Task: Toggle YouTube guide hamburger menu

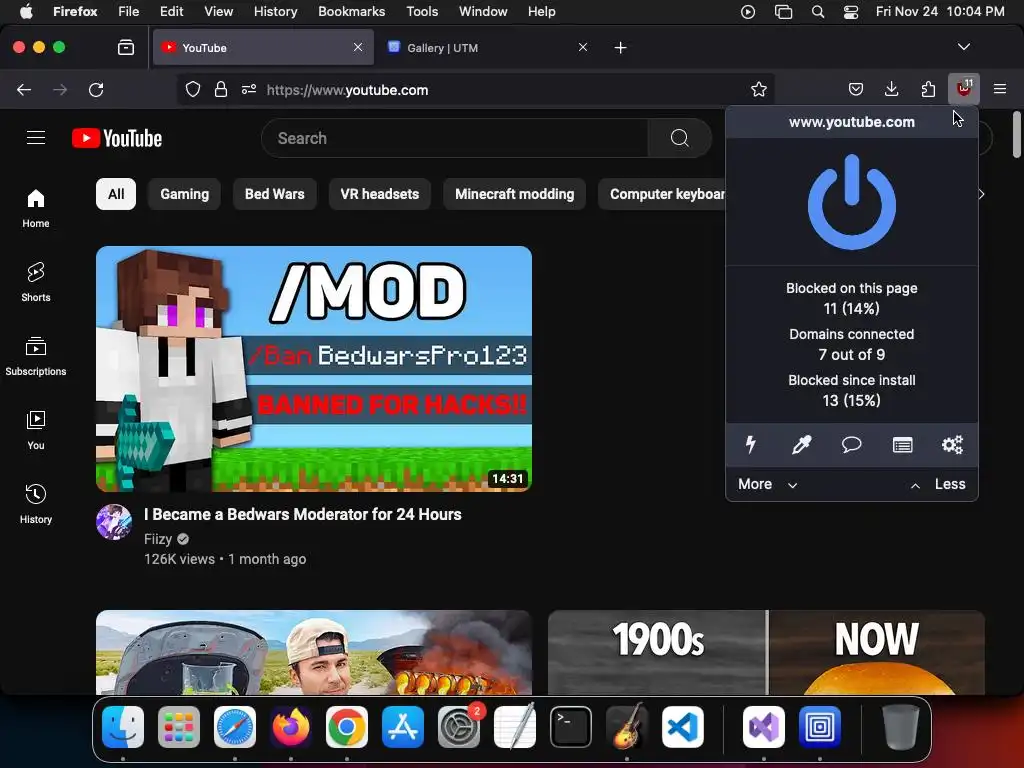Action: pyautogui.click(x=36, y=138)
